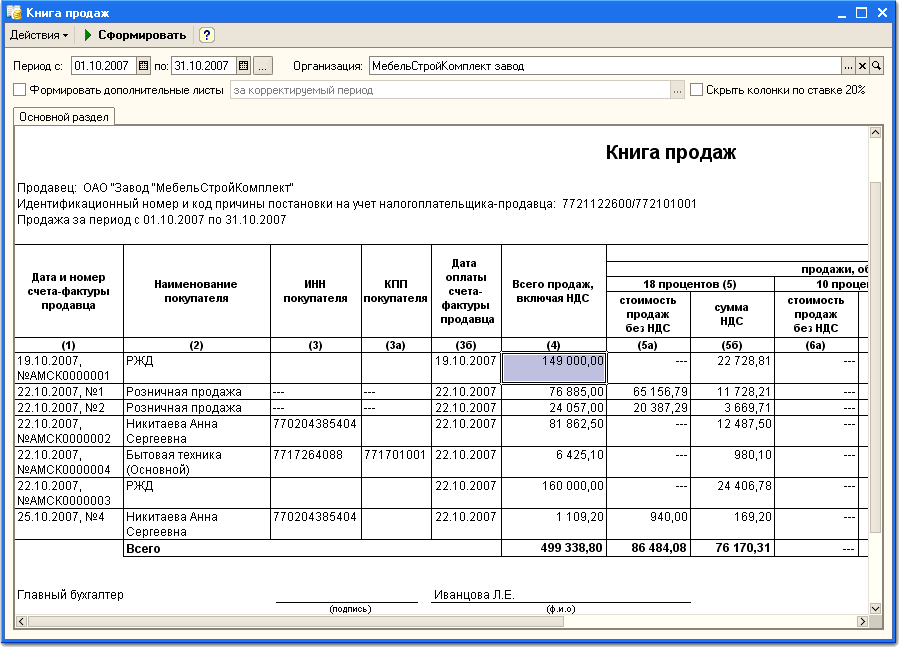Open the Действия dropdown menu
Viewport: 899px width, 647px height.
39,35
